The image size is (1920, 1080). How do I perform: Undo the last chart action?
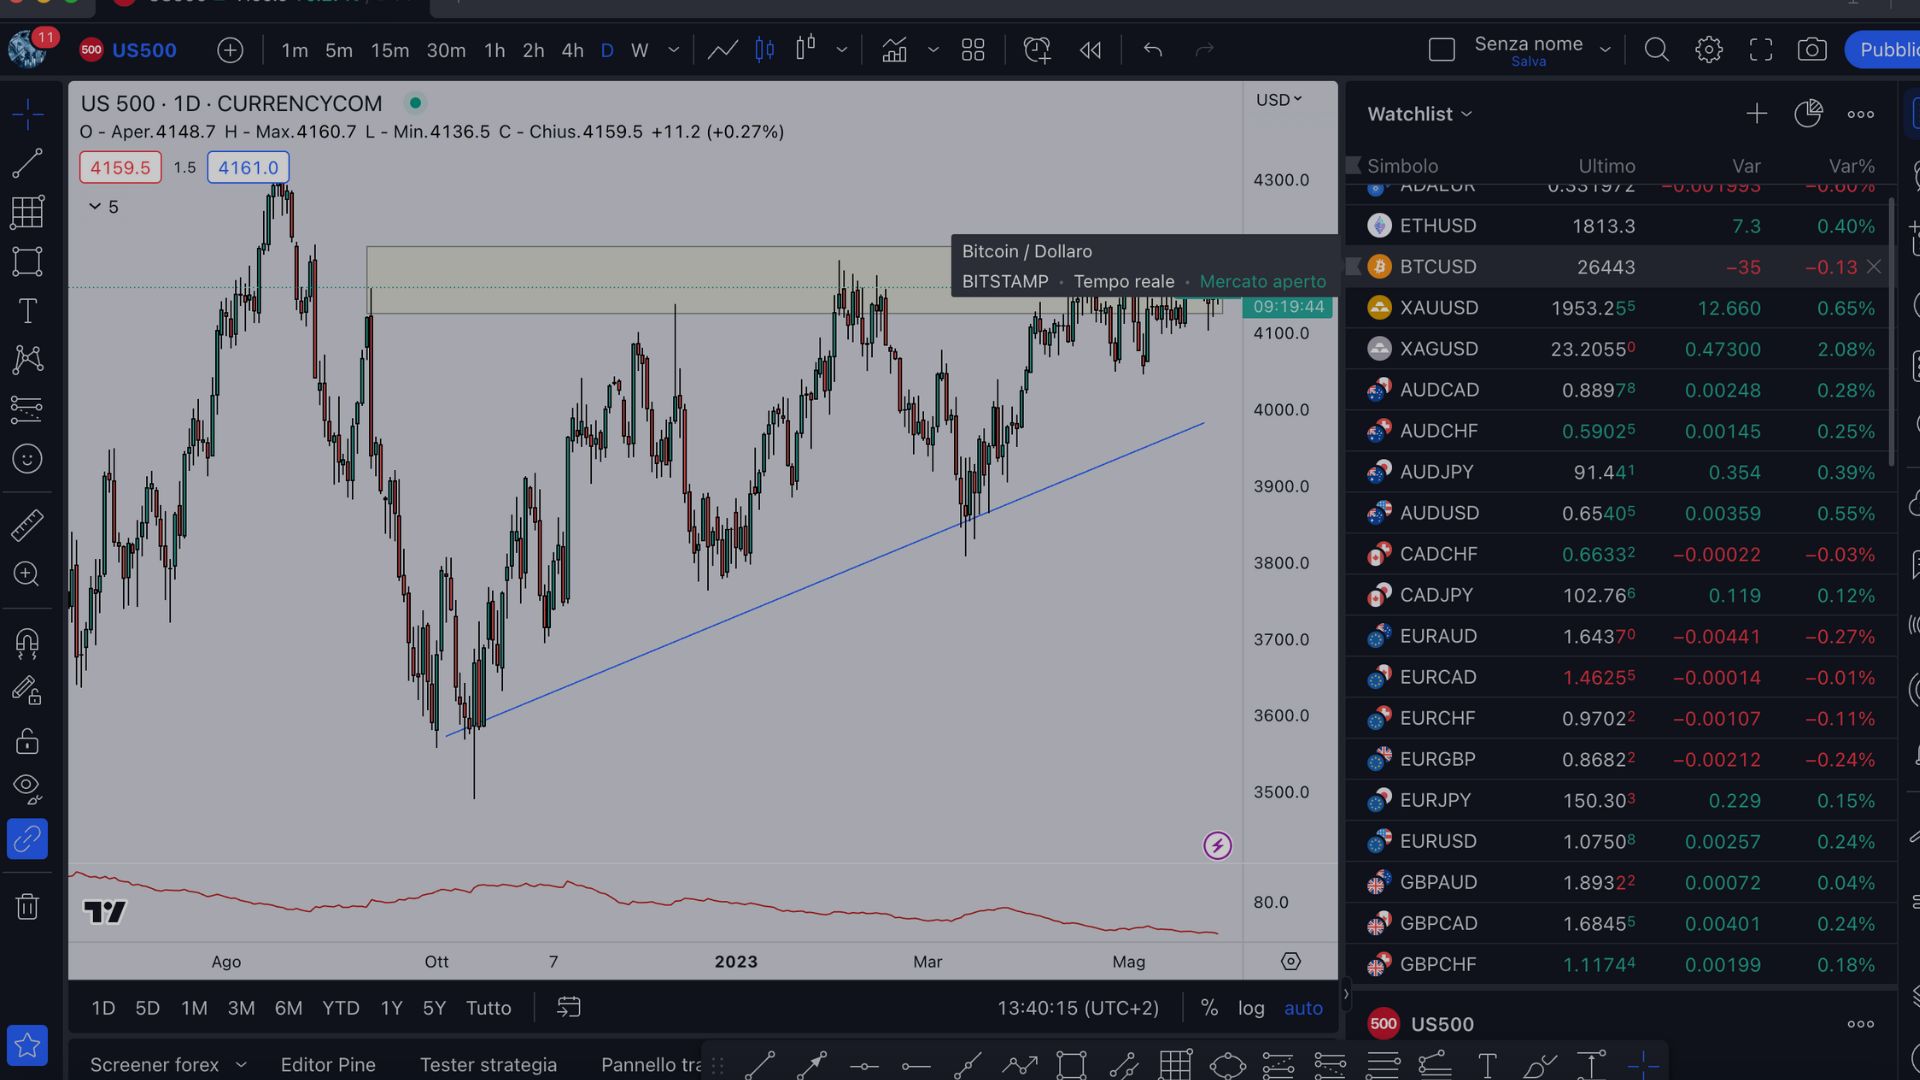(1153, 50)
